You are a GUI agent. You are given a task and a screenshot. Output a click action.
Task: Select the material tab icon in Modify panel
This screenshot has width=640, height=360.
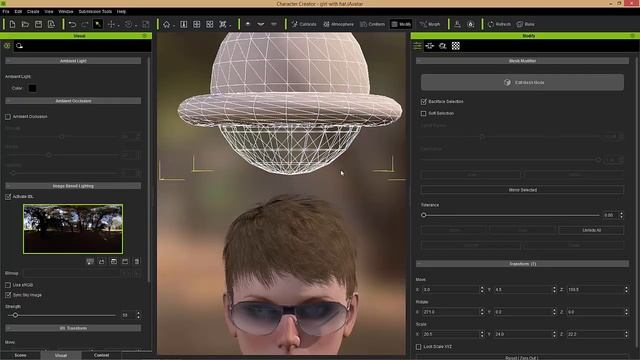pyautogui.click(x=443, y=46)
